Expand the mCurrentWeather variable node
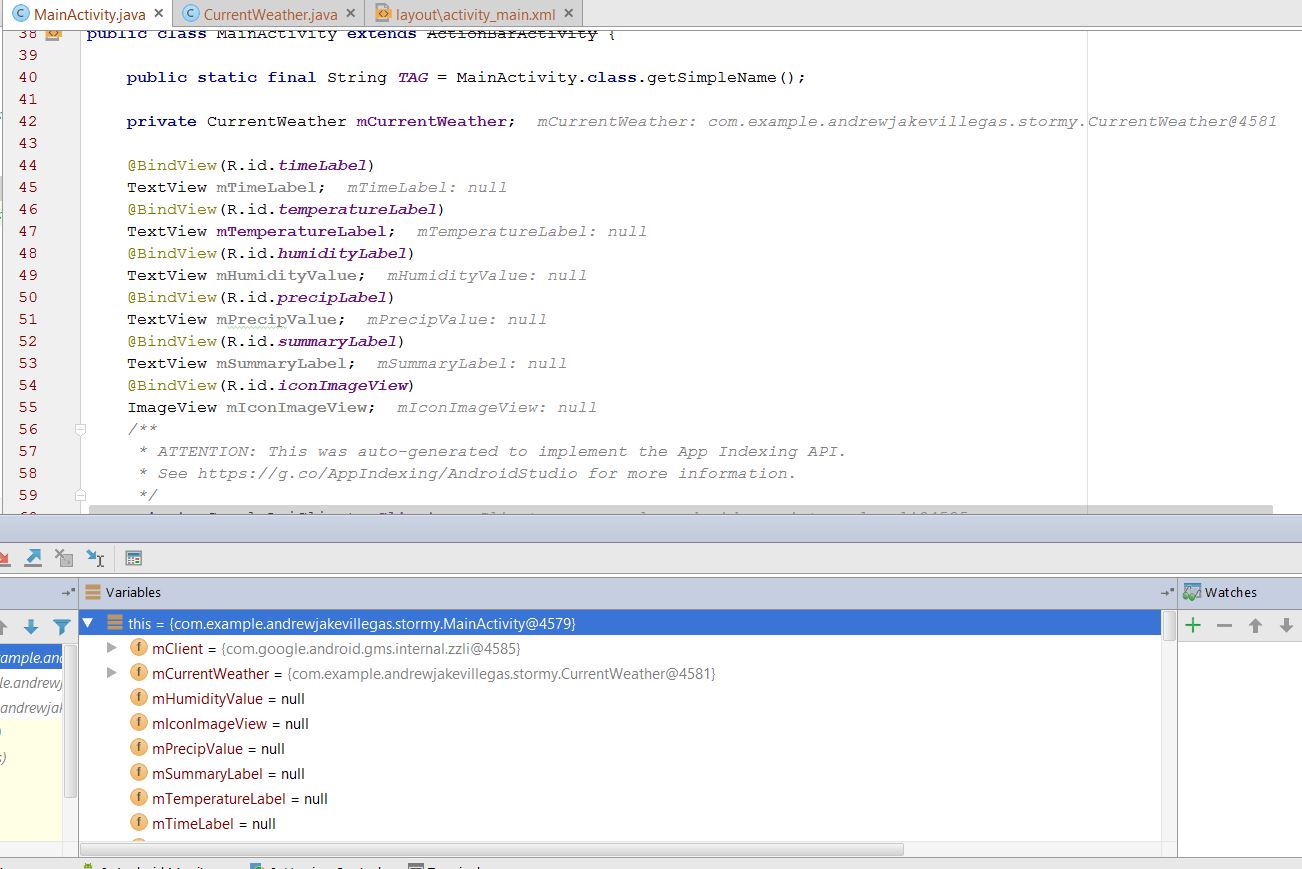Viewport: 1302px width, 869px height. (x=112, y=673)
